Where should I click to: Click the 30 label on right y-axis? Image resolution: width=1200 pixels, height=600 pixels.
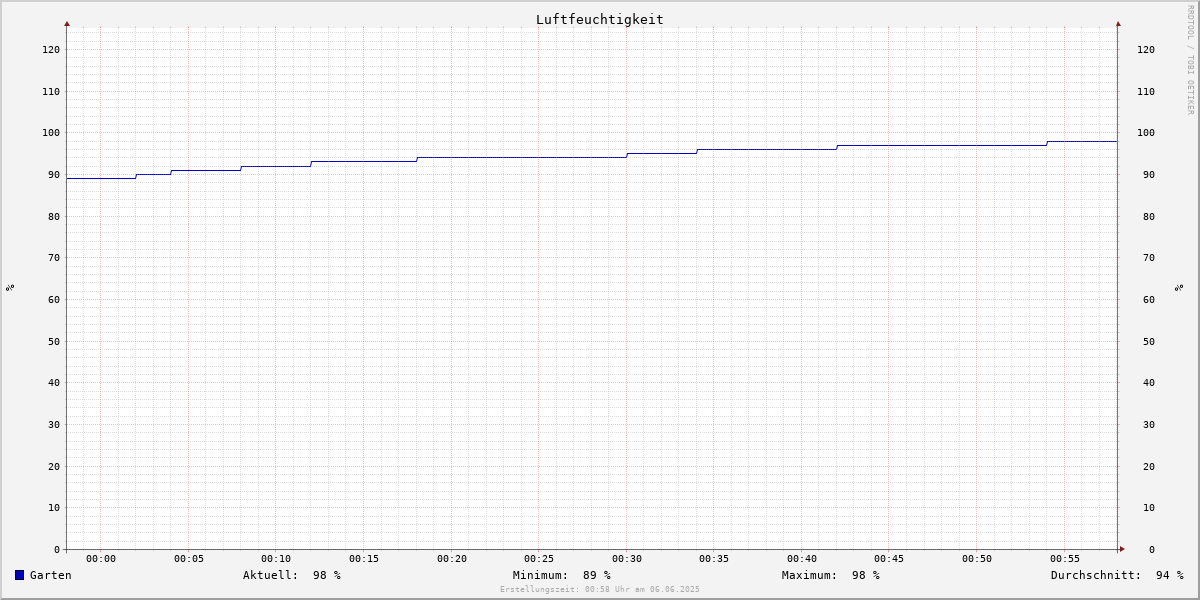(x=1149, y=425)
